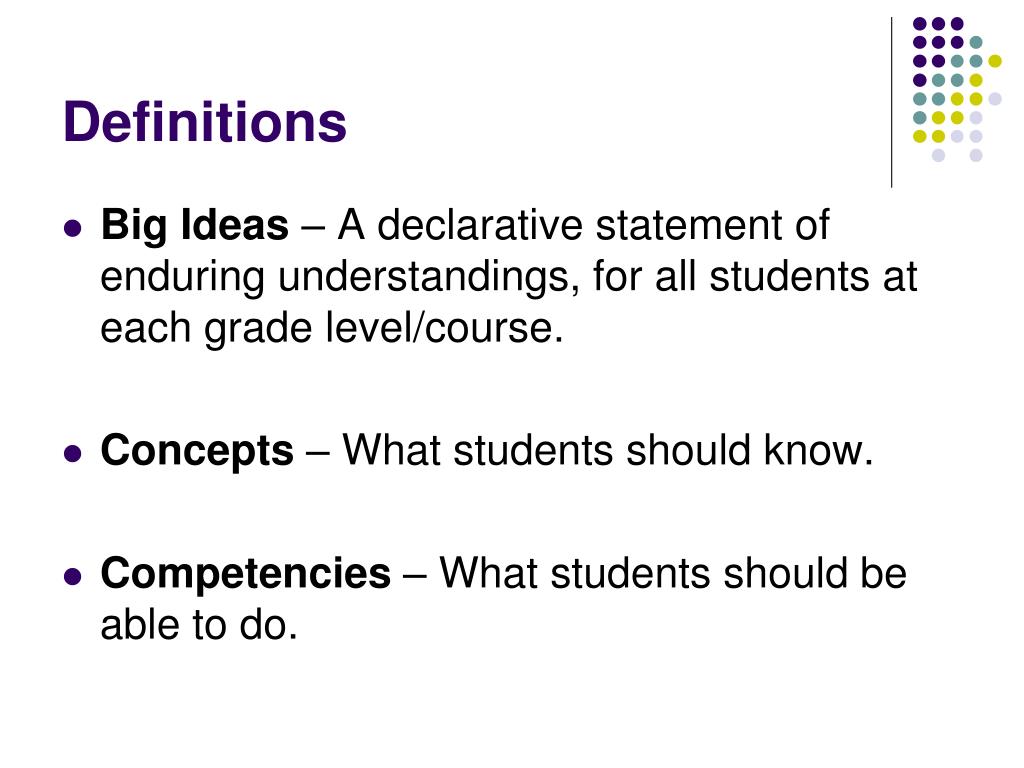1024x768 pixels.
Task: Click the bottom-right lavender dot in decoration
Action: tap(976, 155)
